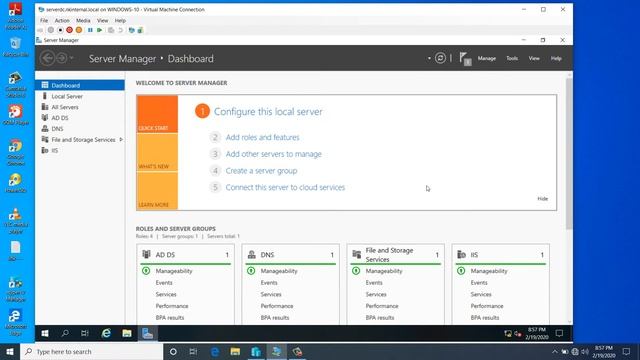The height and width of the screenshot is (360, 640).
Task: Click the green Reset/Play VM toolbar icon
Action: [100, 30]
